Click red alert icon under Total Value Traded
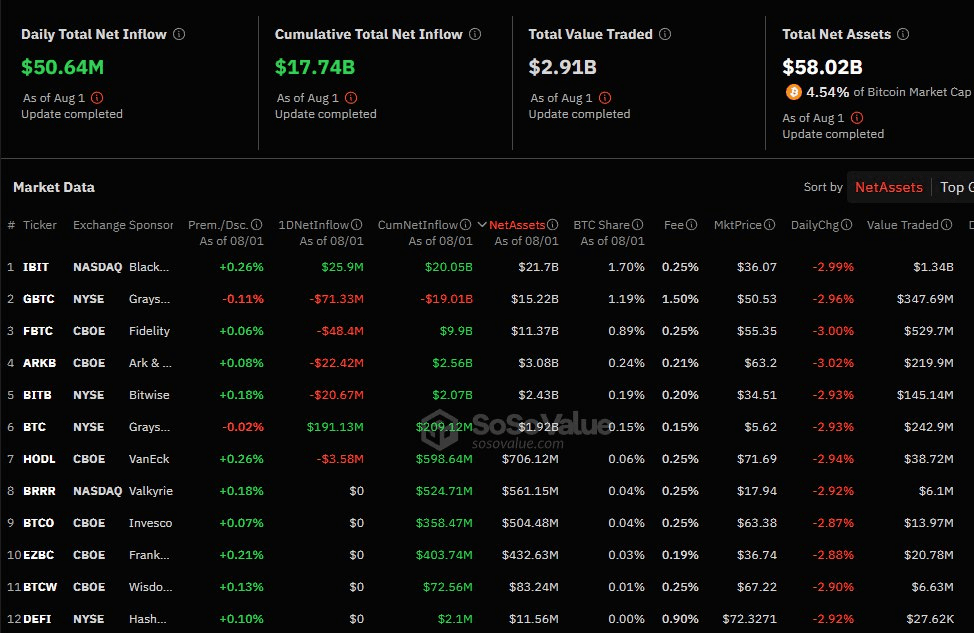974x633 pixels. [605, 98]
